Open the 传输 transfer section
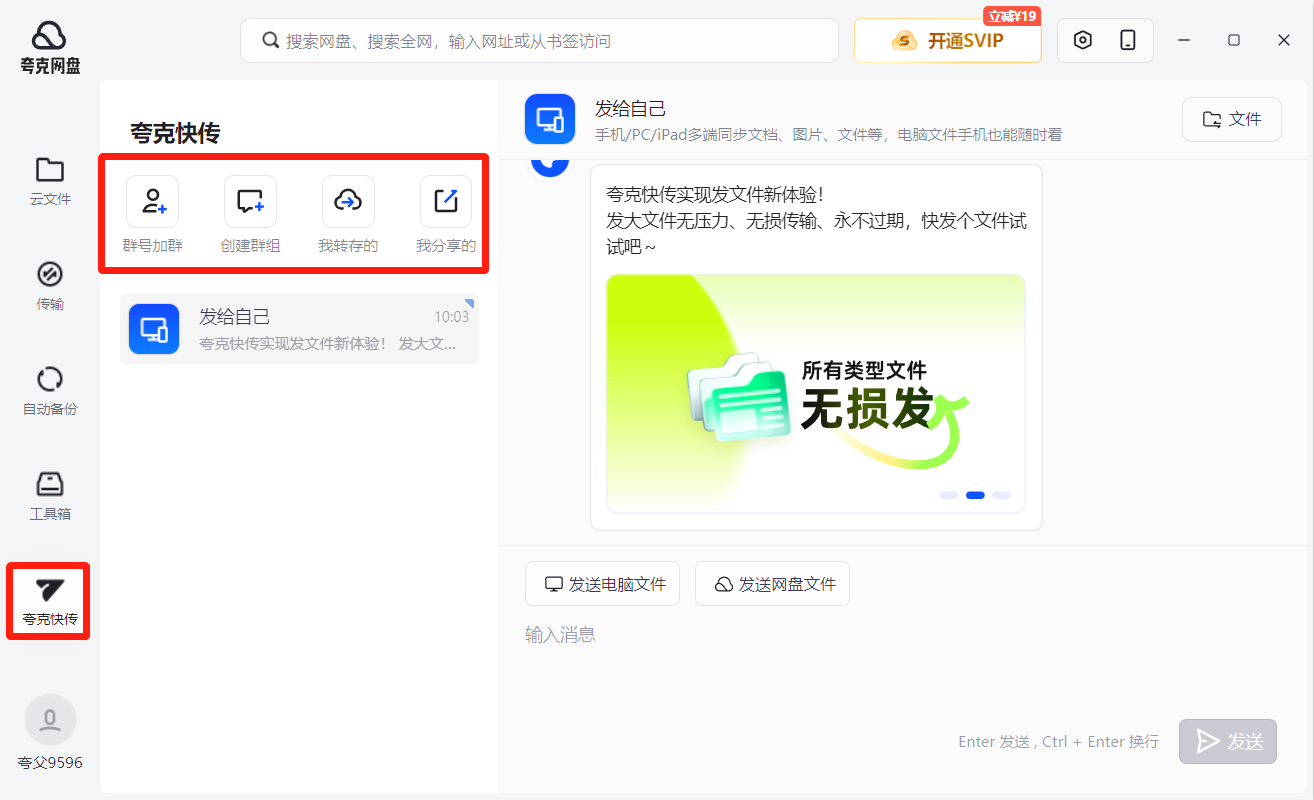 pos(50,285)
